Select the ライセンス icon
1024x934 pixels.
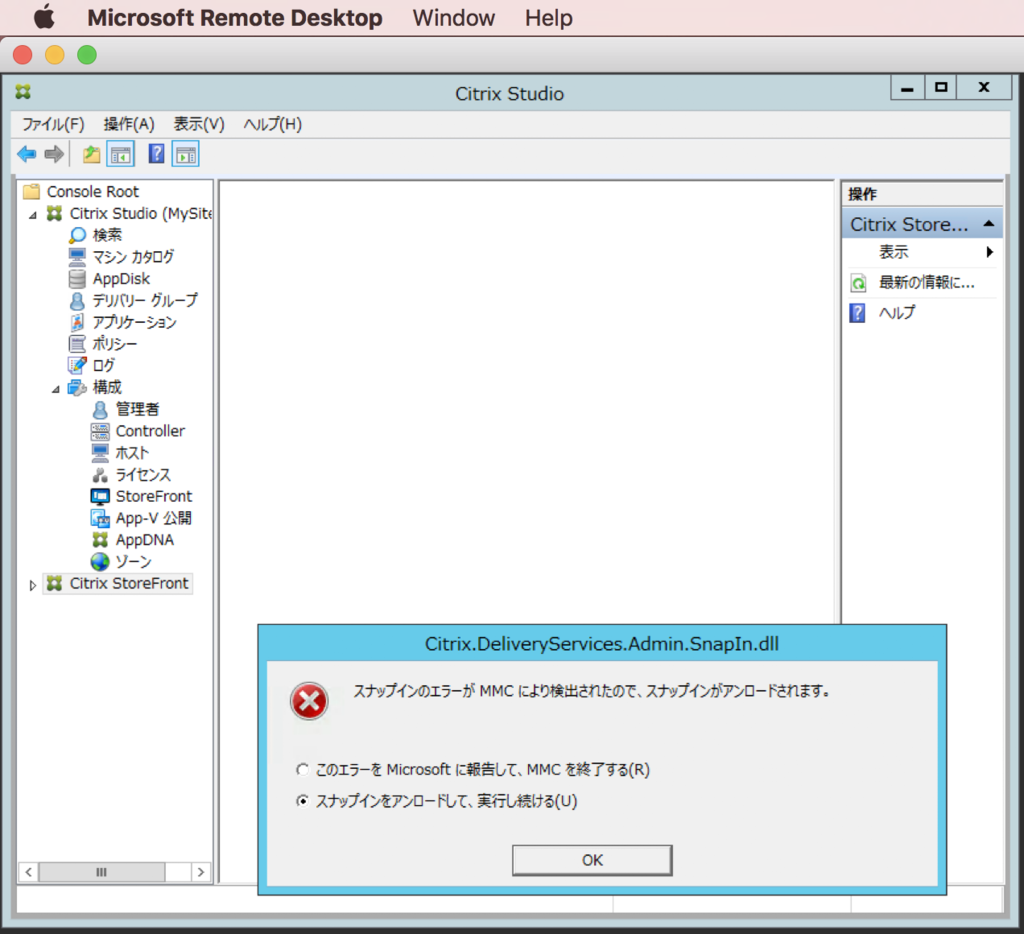click(x=100, y=475)
